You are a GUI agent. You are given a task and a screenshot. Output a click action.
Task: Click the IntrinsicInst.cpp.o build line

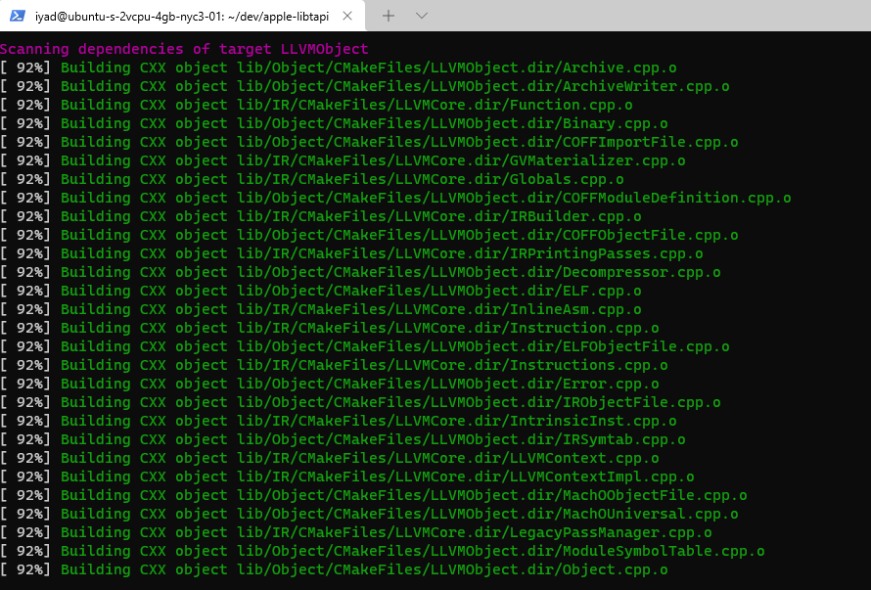pyautogui.click(x=338, y=421)
